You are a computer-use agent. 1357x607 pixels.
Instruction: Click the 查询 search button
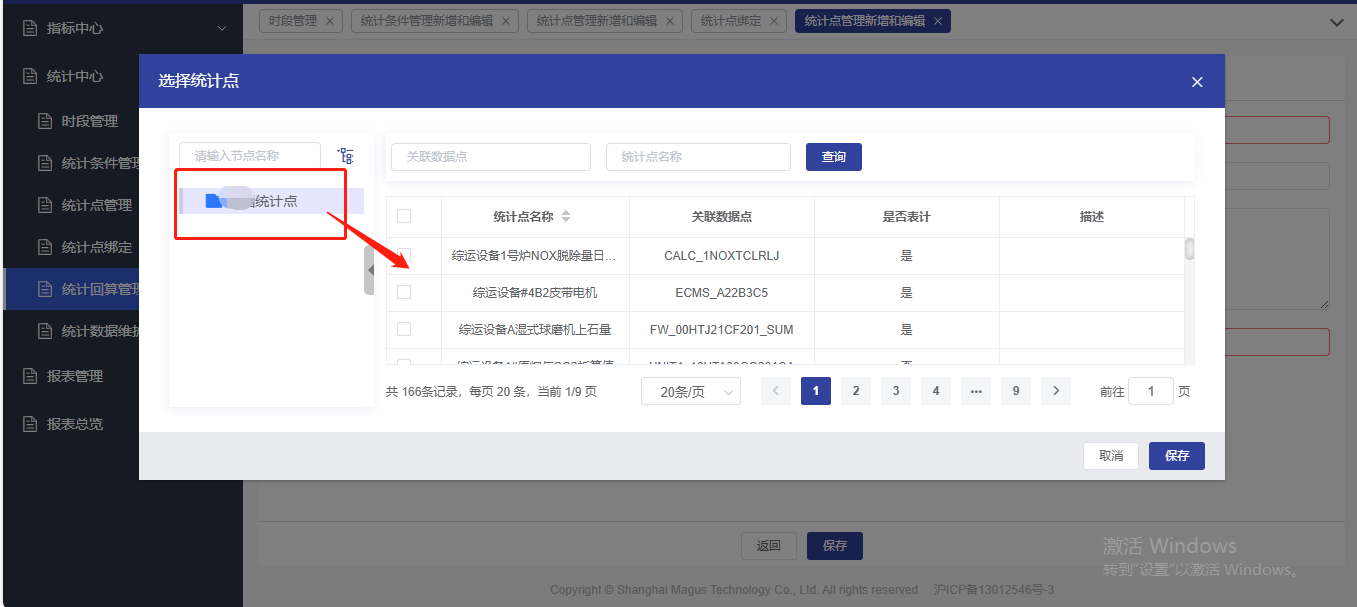pos(833,157)
